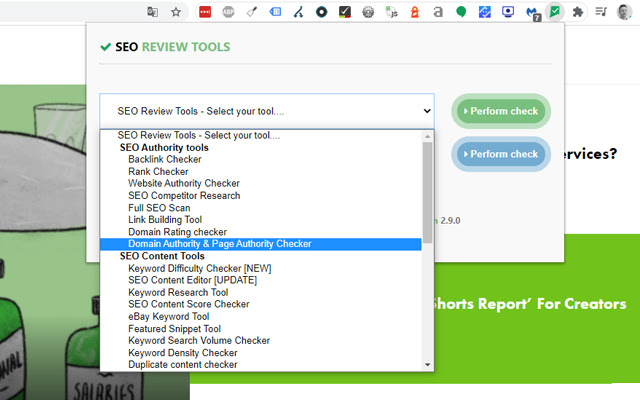Viewport: 640px width, 400px height.
Task: Click the black circle extension icon
Action: click(322, 12)
